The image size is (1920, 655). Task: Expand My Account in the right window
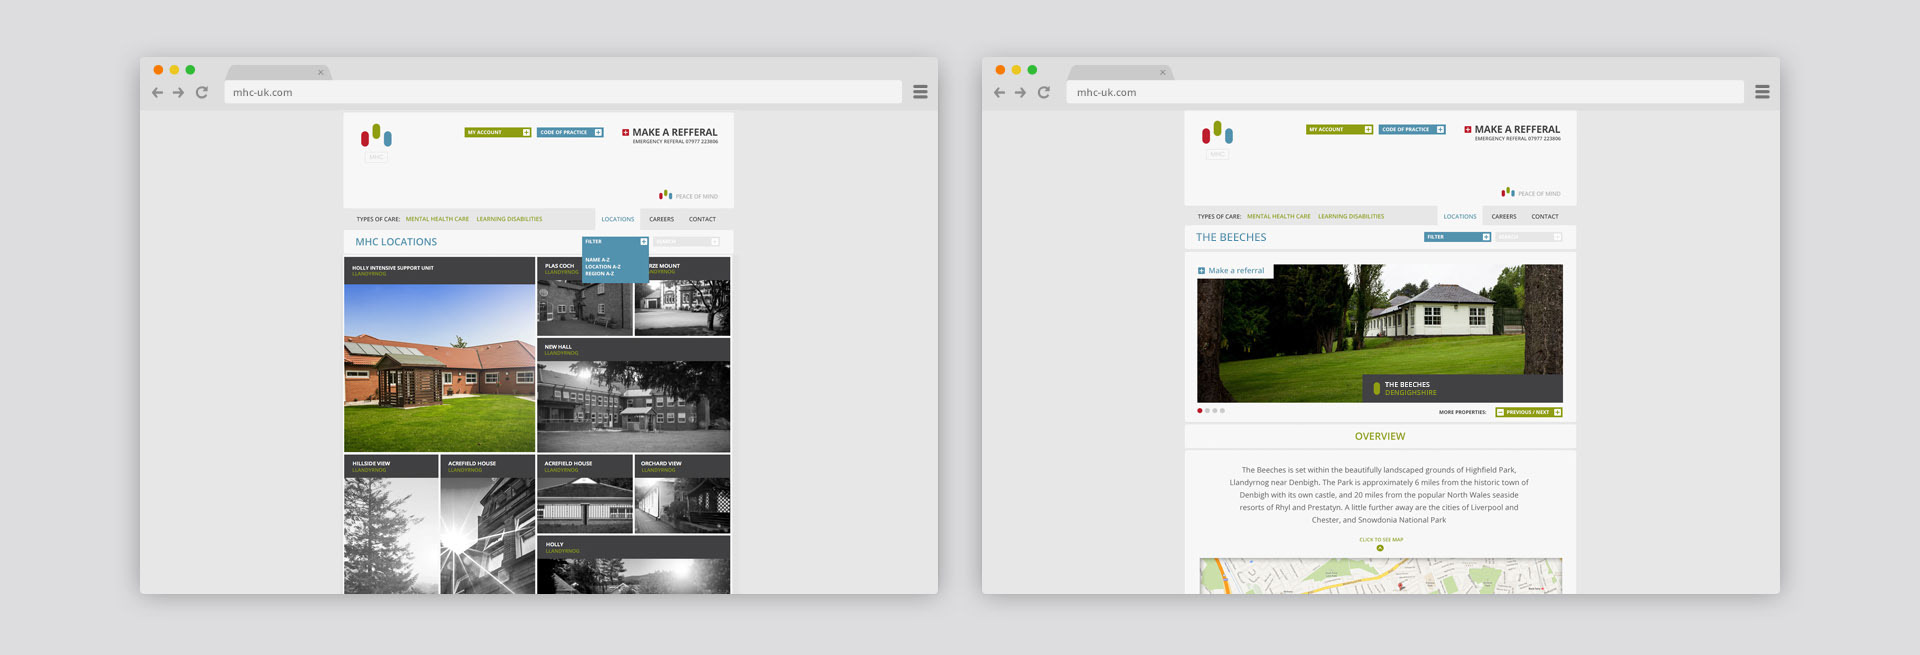(1340, 129)
